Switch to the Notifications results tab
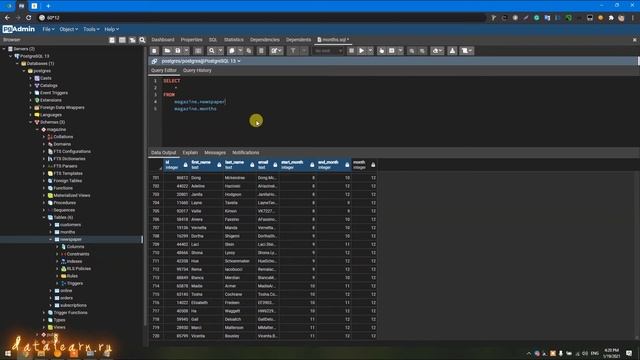The image size is (640, 360). (246, 153)
